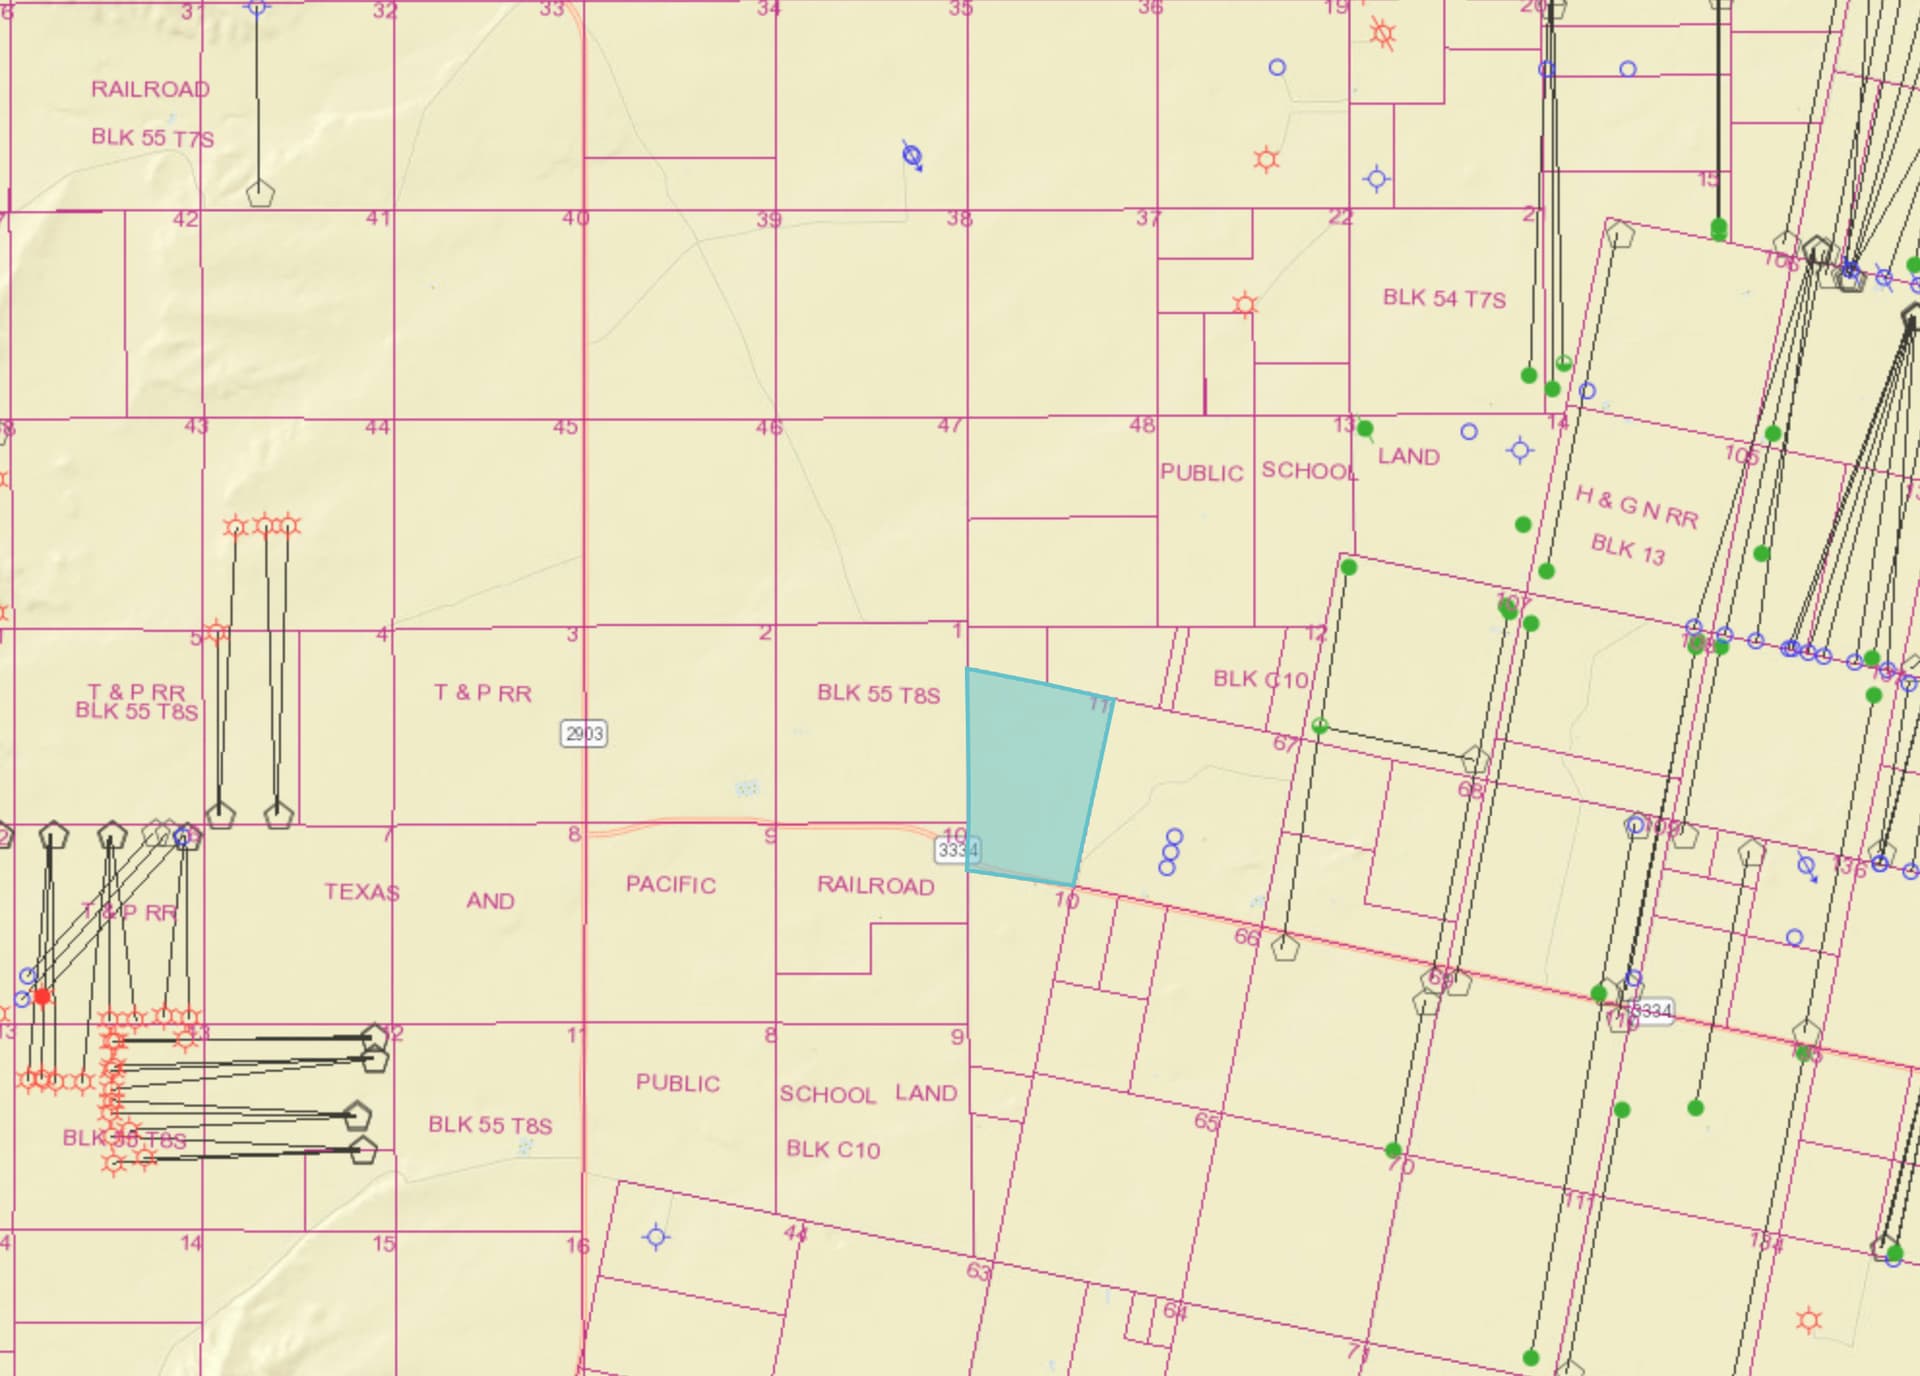Select the TEXAS label
This screenshot has width=1920, height=1376.
coord(362,891)
